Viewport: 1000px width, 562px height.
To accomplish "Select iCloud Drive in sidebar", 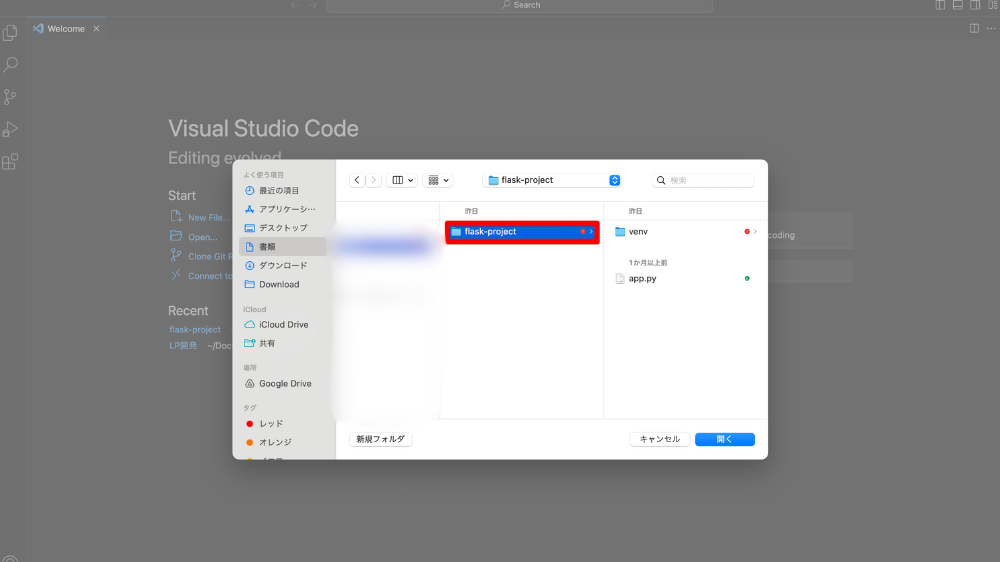I will click(x=283, y=325).
